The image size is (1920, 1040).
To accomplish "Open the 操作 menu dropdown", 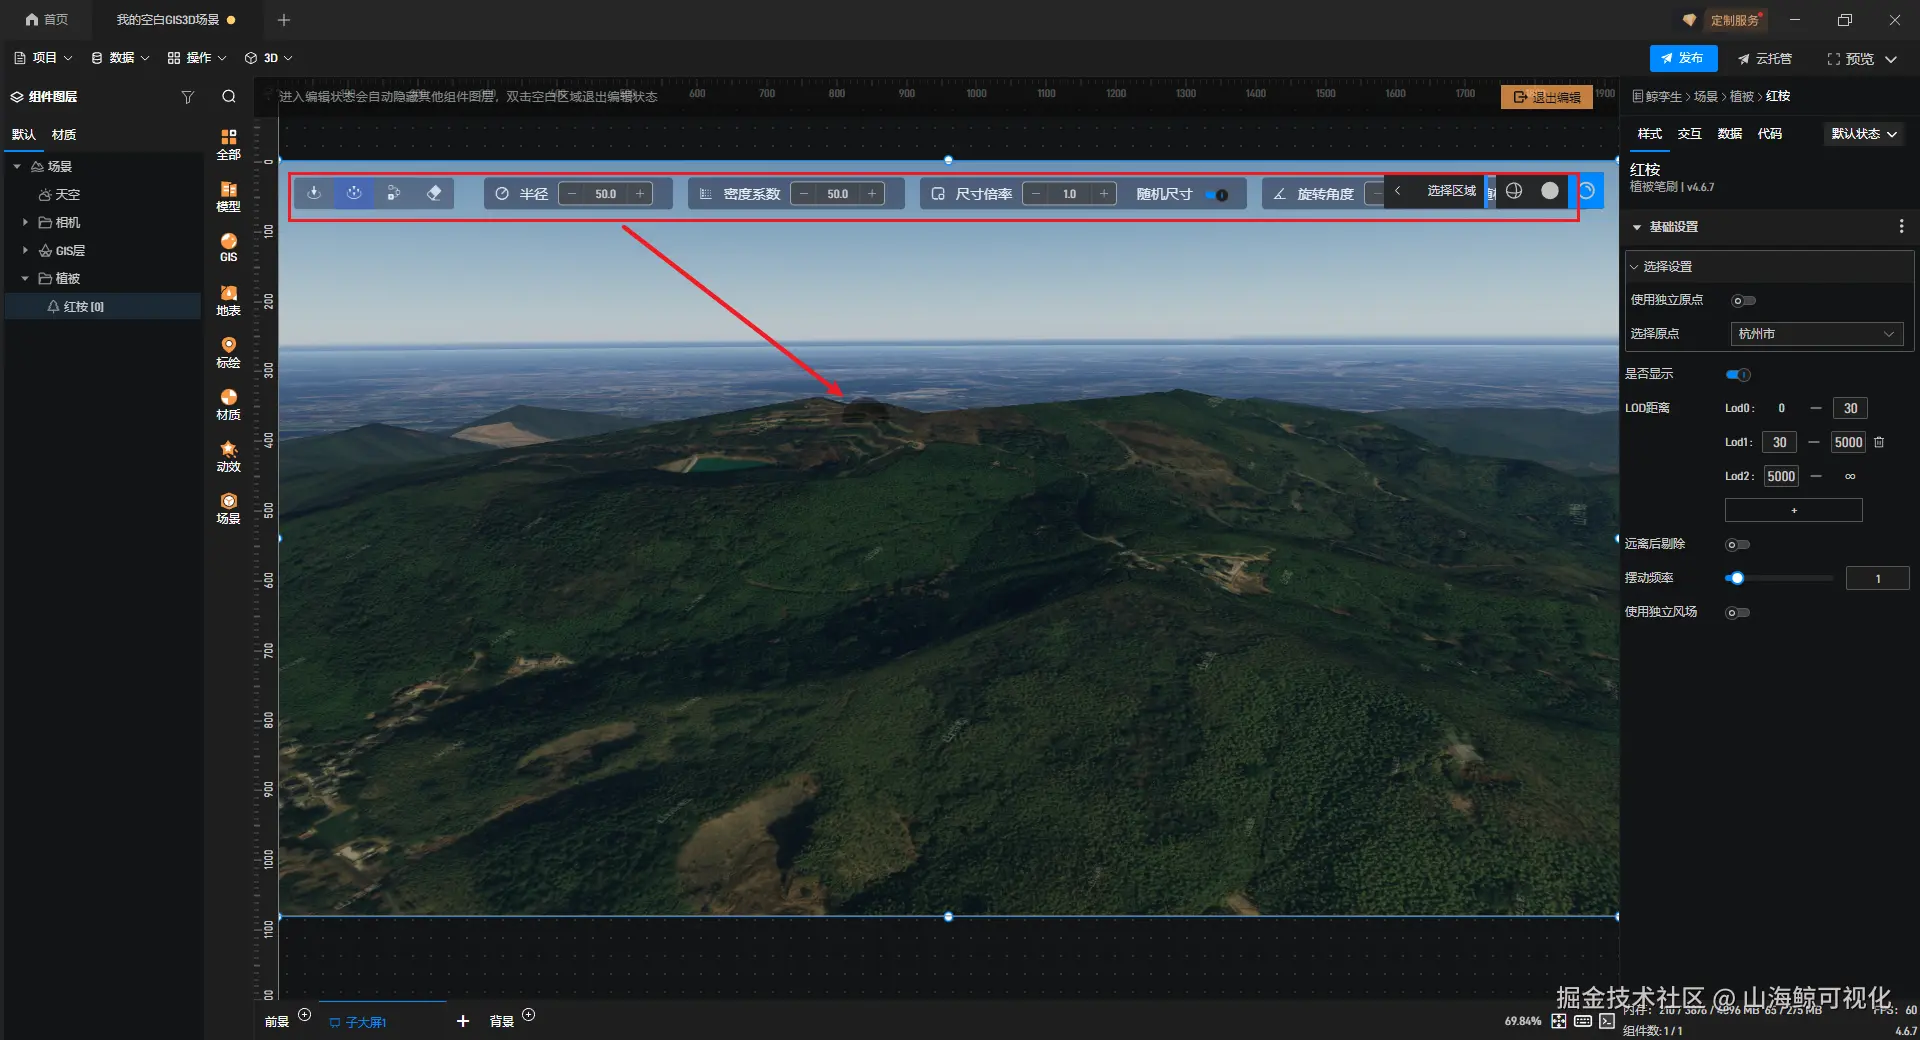I will pyautogui.click(x=197, y=58).
